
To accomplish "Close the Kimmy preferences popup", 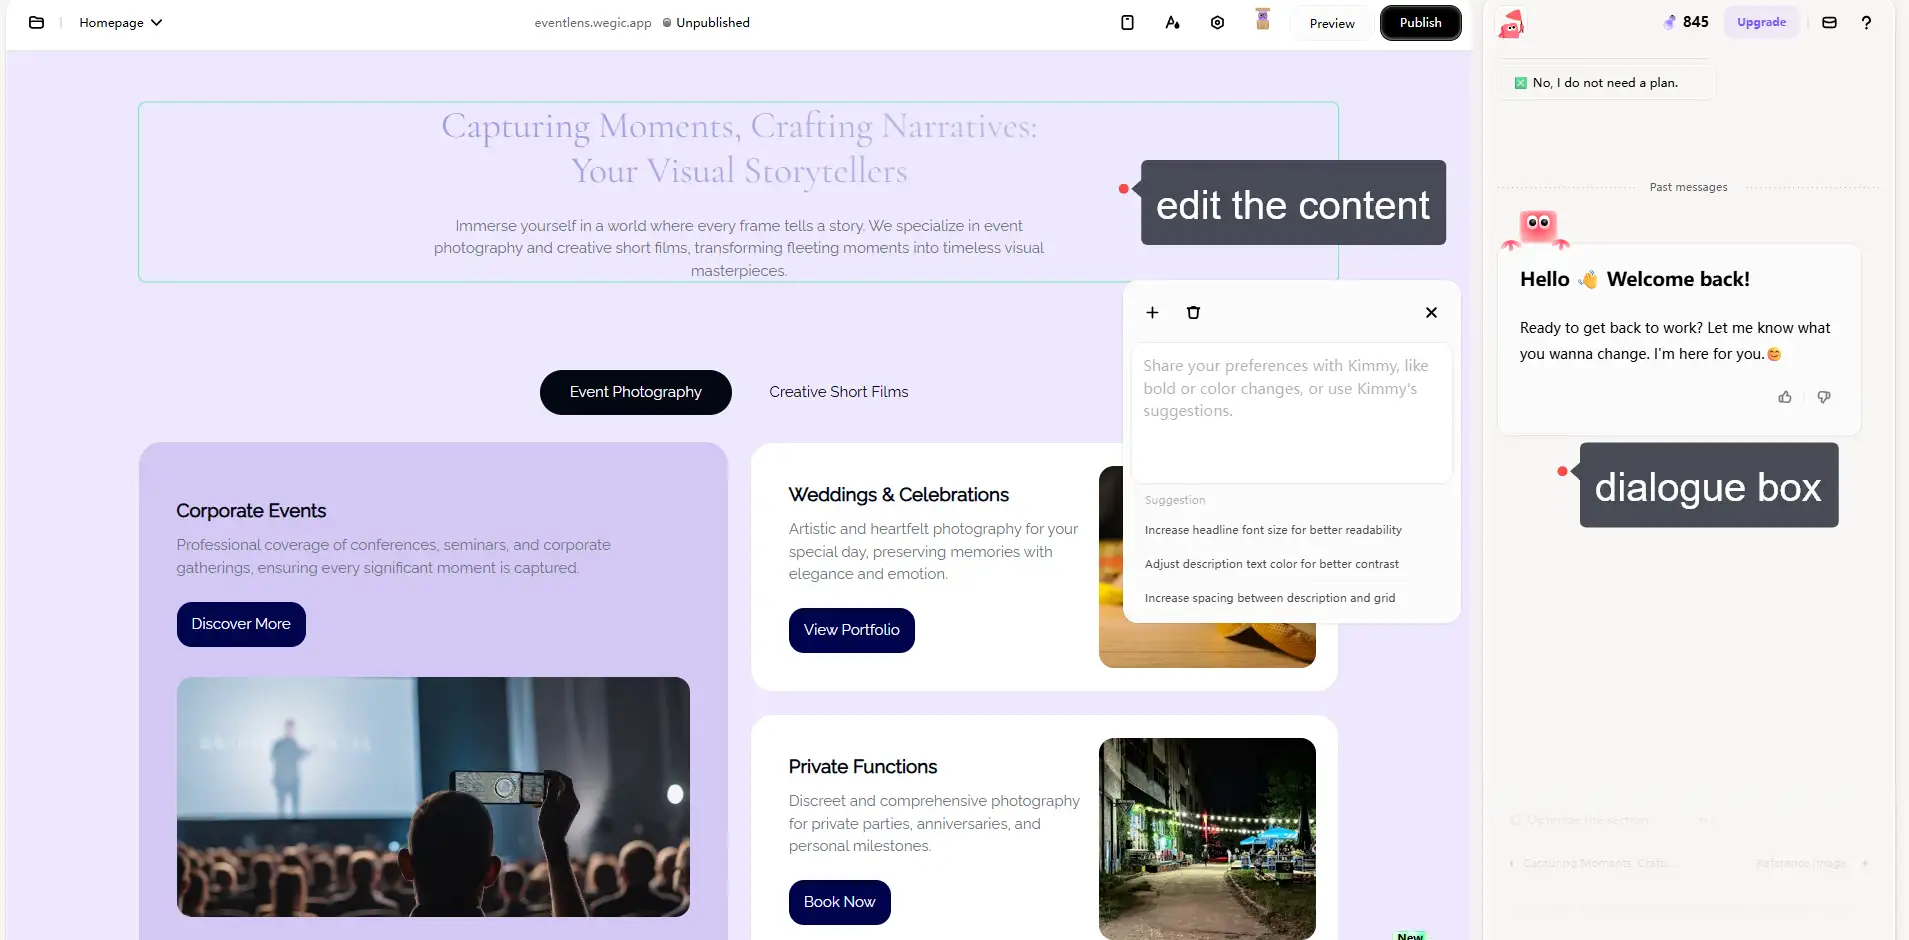I will tap(1431, 312).
